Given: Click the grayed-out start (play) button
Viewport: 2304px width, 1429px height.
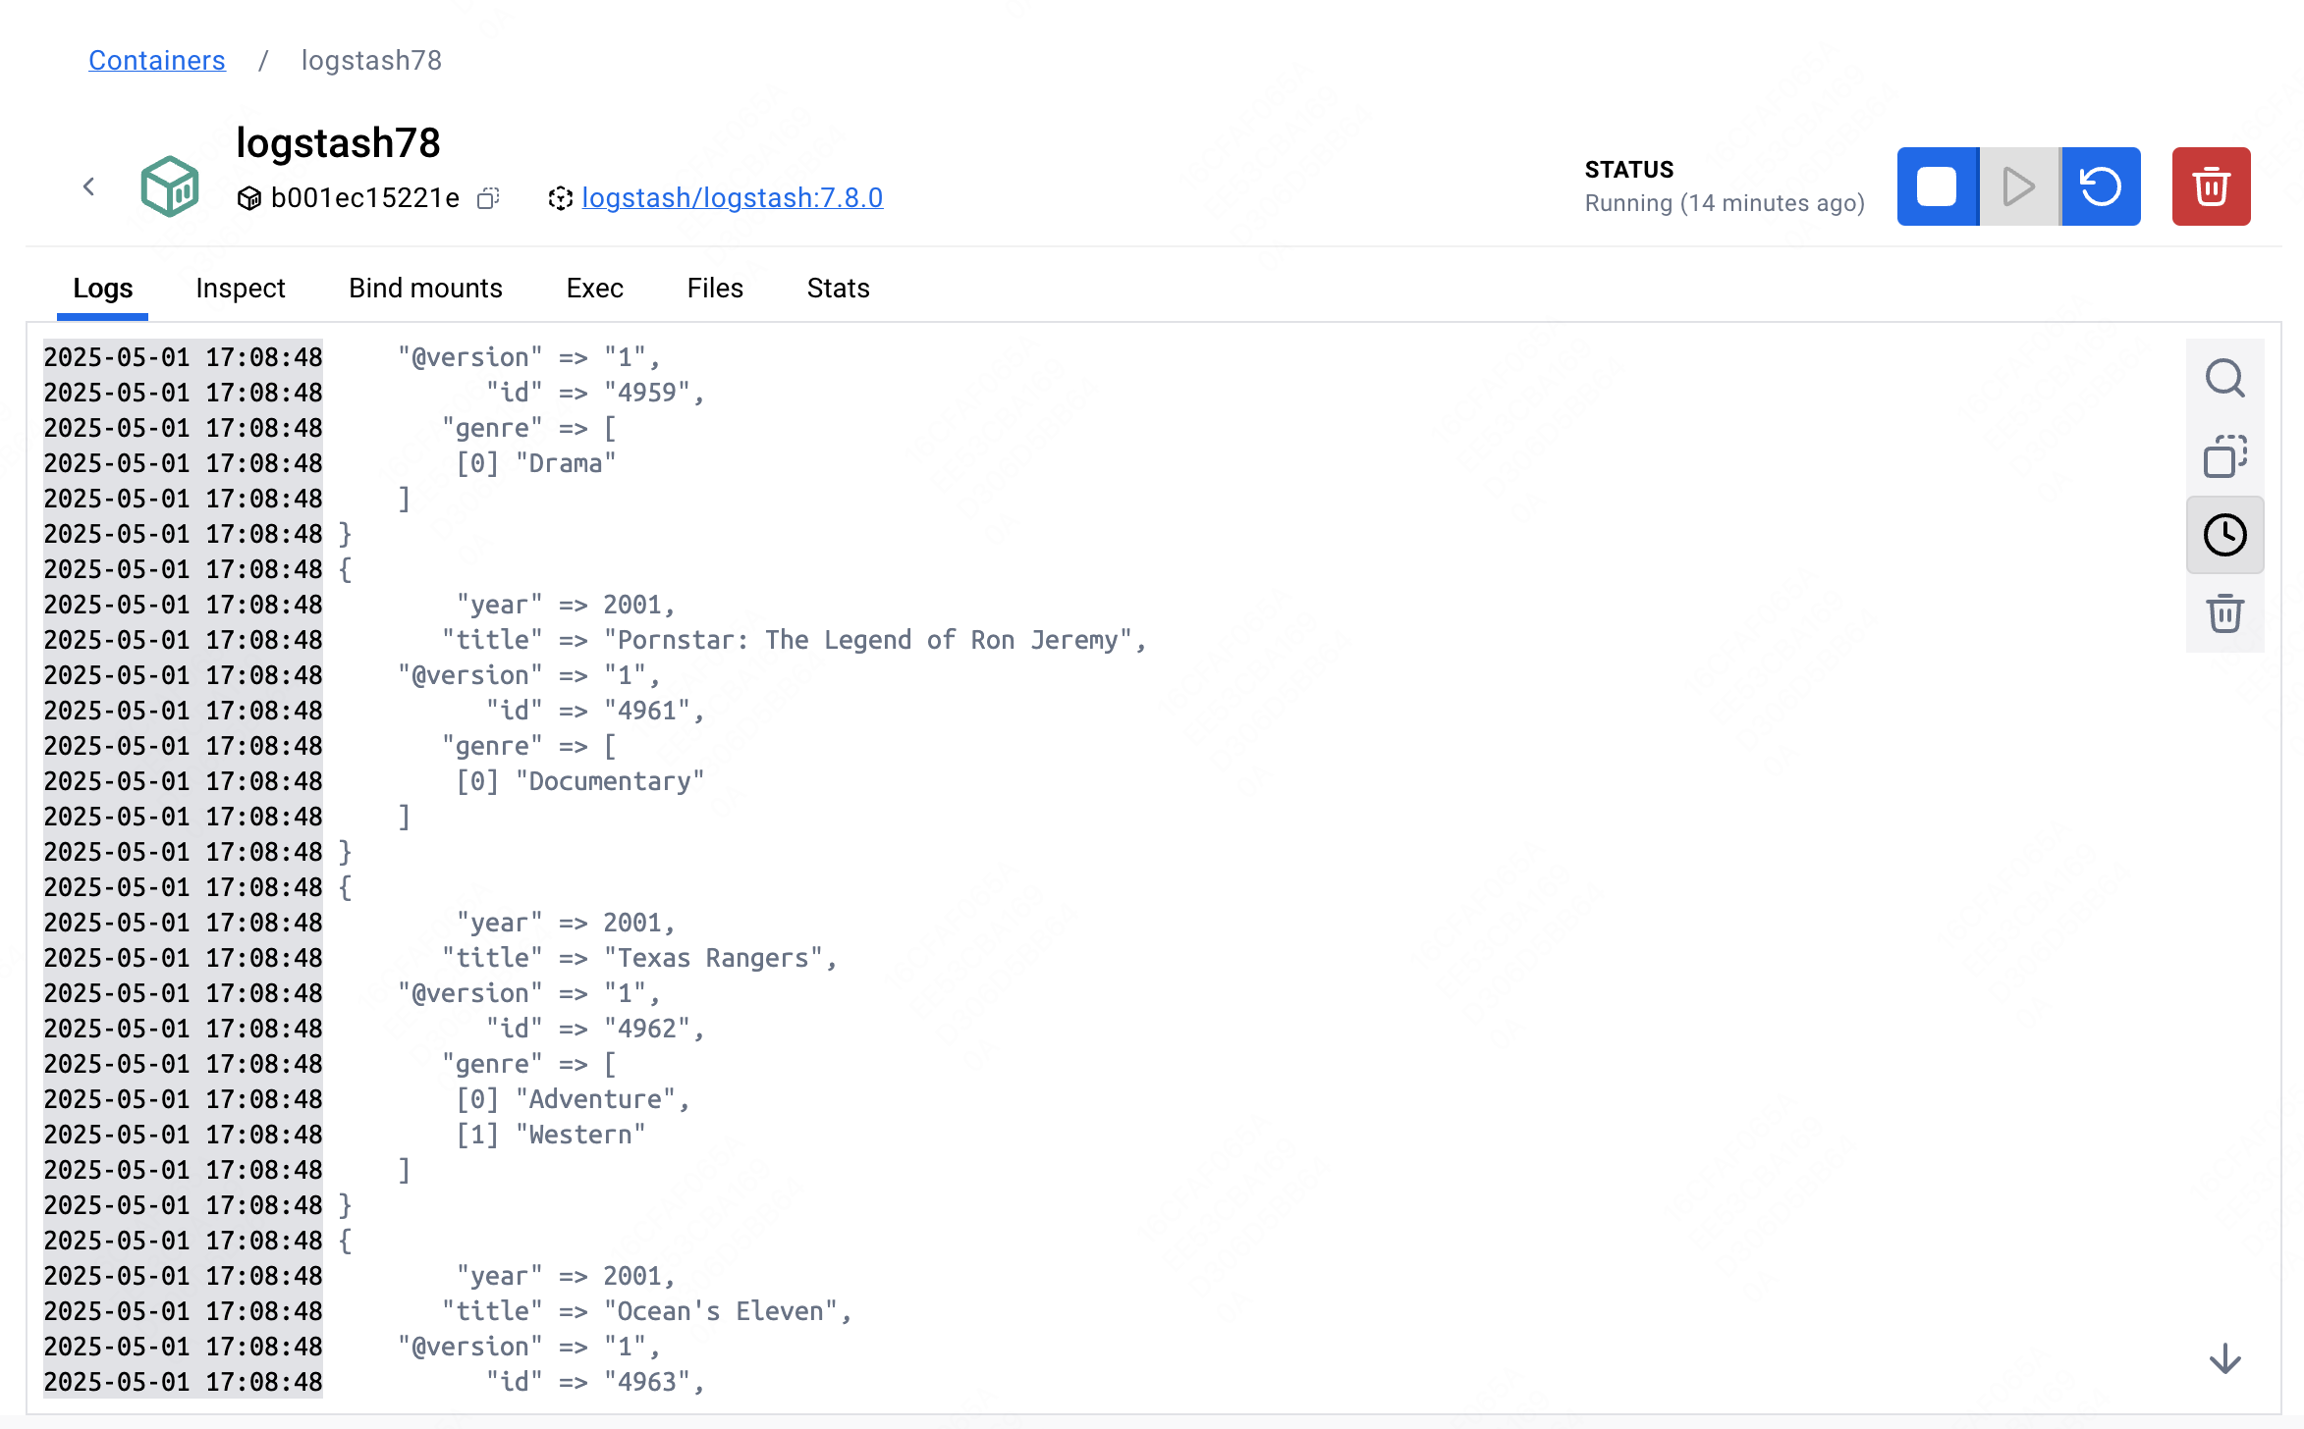Looking at the screenshot, I should tap(2019, 187).
